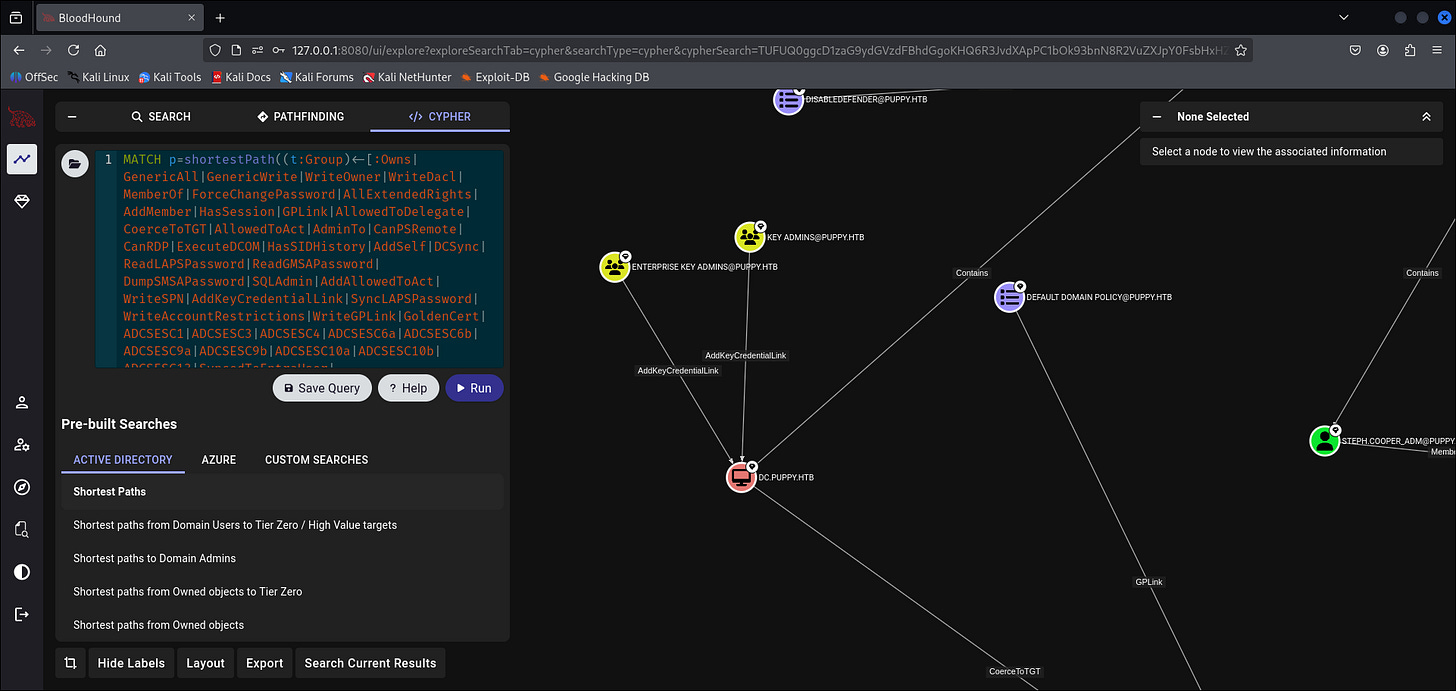Toggle Hide Labels on the graph
Viewport: 1456px width, 691px height.
(x=131, y=663)
